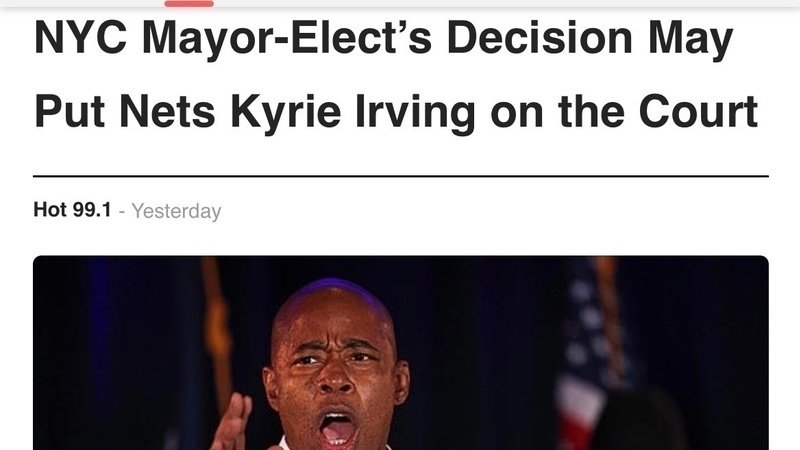Click the word Court in headline
This screenshot has width=800, height=450.
(x=698, y=111)
